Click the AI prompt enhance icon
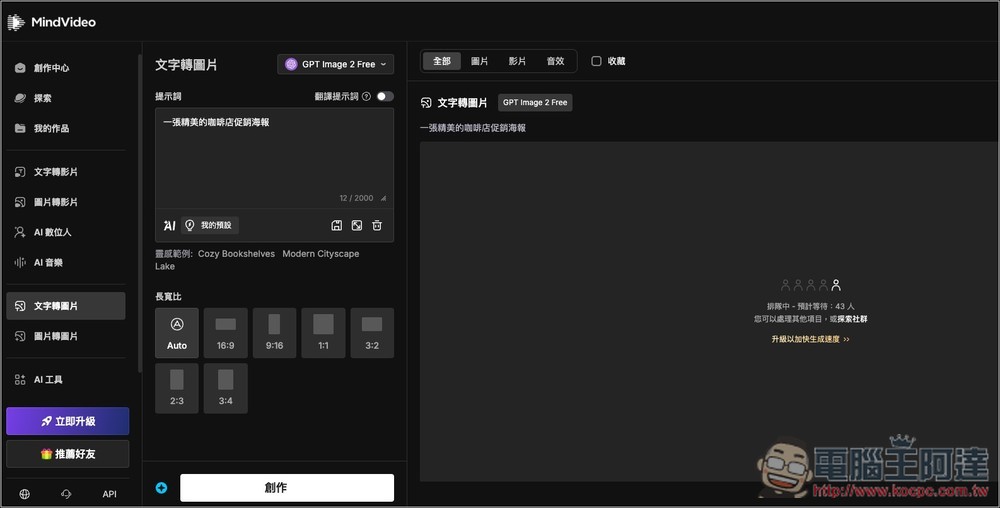This screenshot has width=1000, height=508. [169, 226]
